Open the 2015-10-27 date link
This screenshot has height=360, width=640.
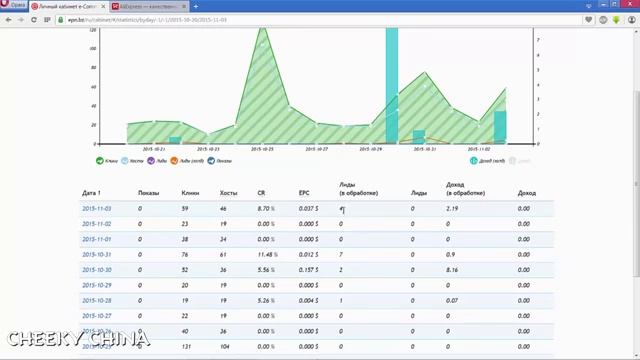pos(97,316)
